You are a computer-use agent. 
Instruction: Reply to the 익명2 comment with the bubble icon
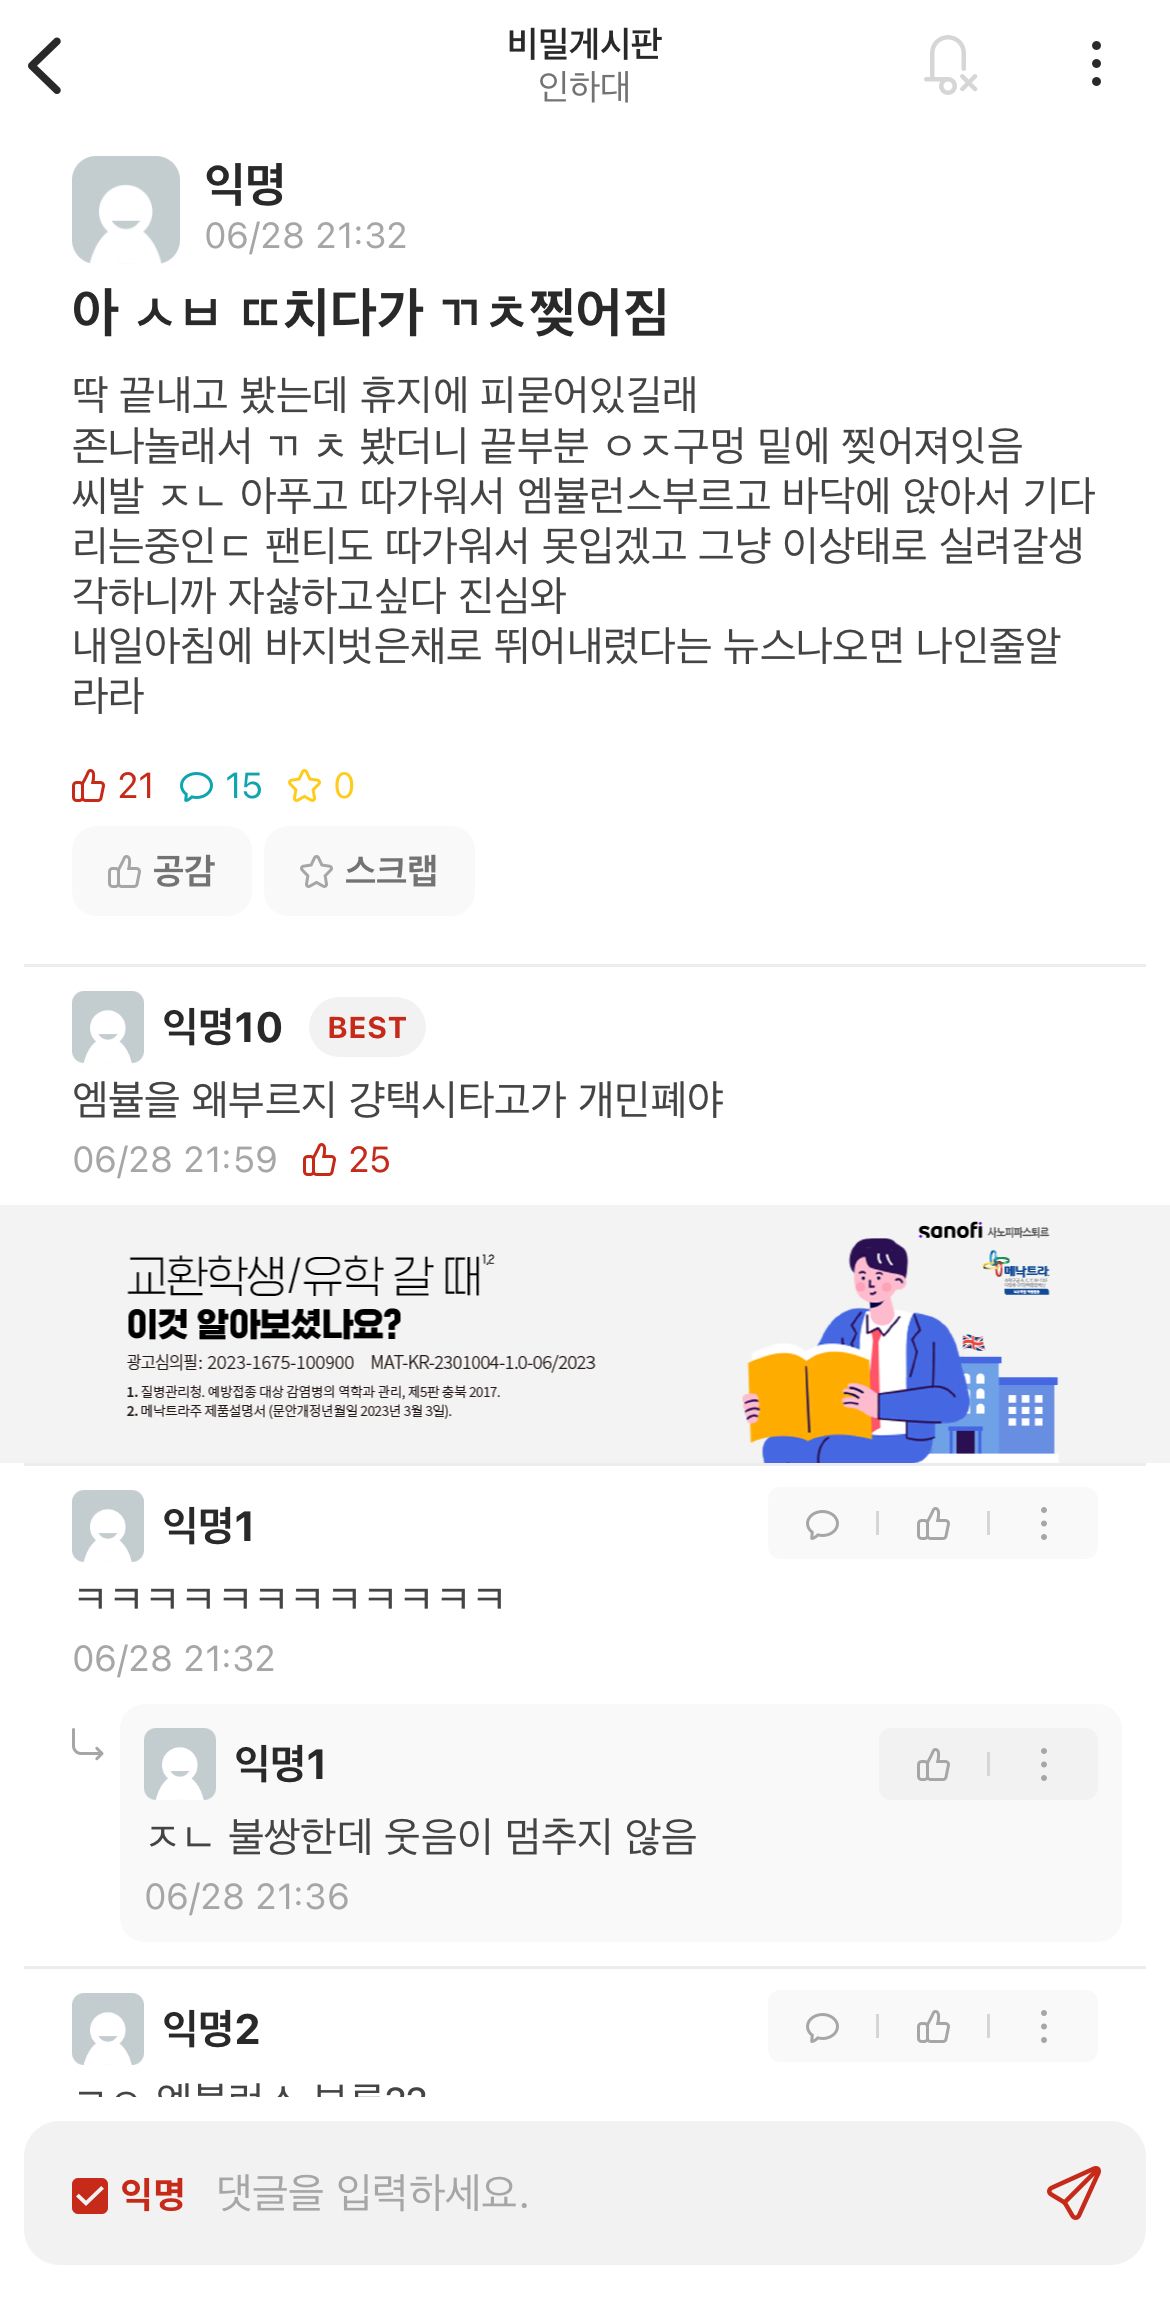click(x=822, y=2027)
